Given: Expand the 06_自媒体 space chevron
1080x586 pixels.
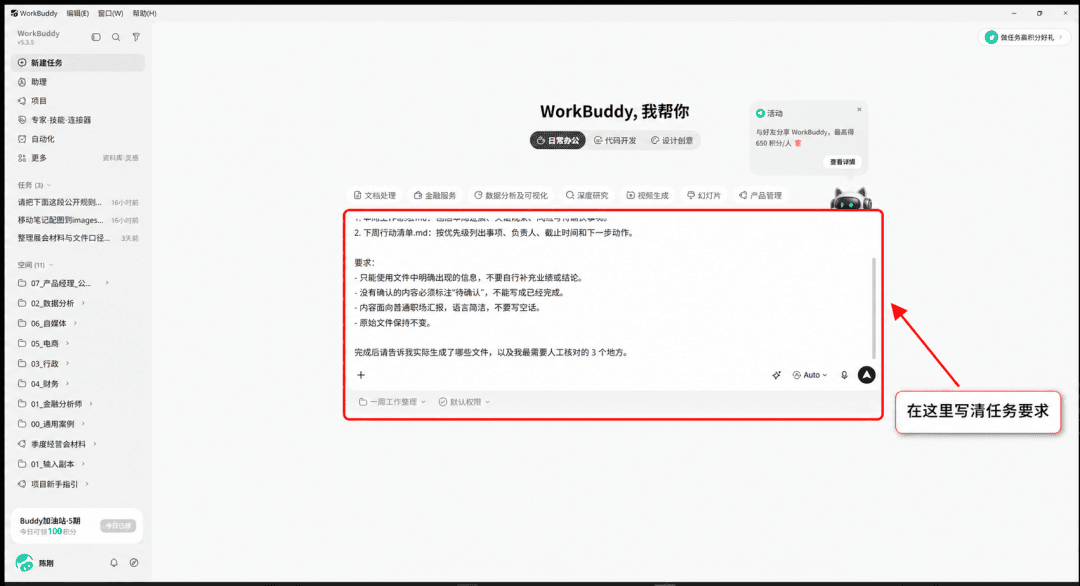Looking at the screenshot, I should pos(75,323).
